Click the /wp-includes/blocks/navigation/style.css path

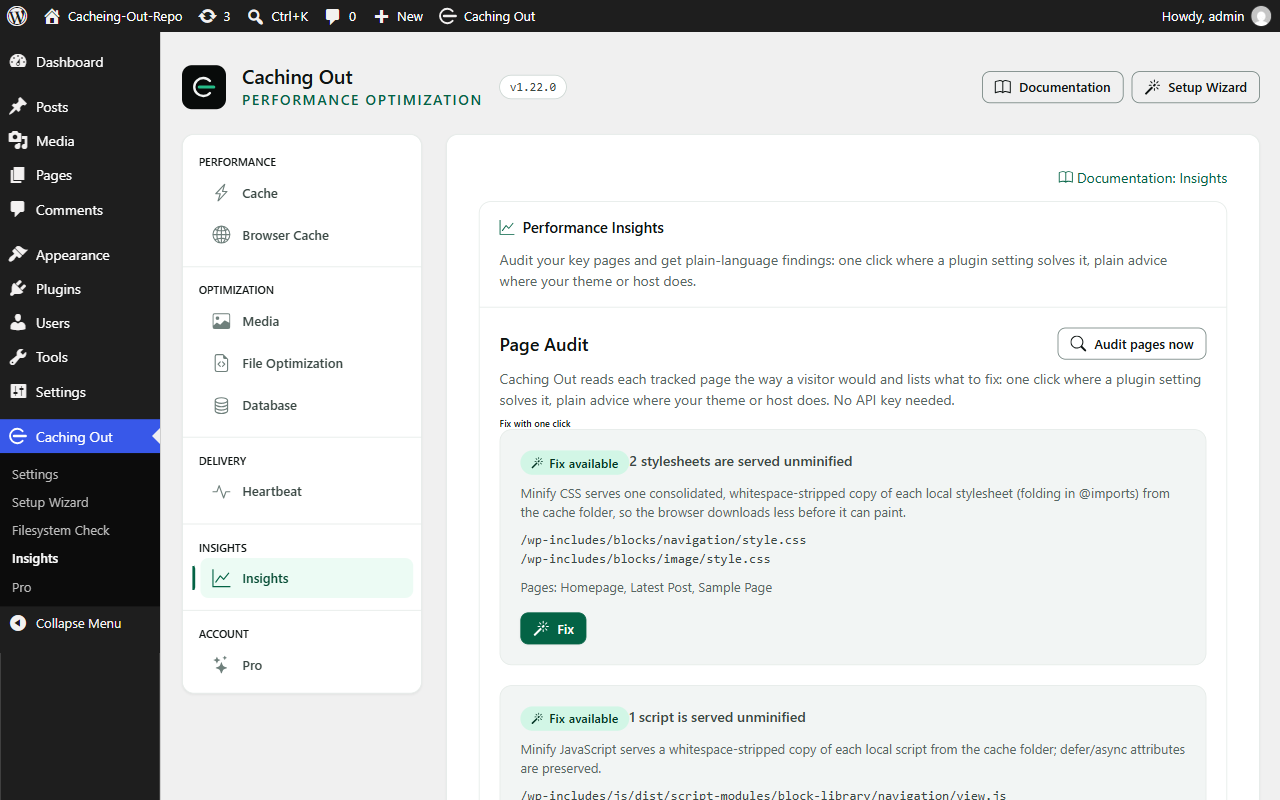[x=663, y=540]
